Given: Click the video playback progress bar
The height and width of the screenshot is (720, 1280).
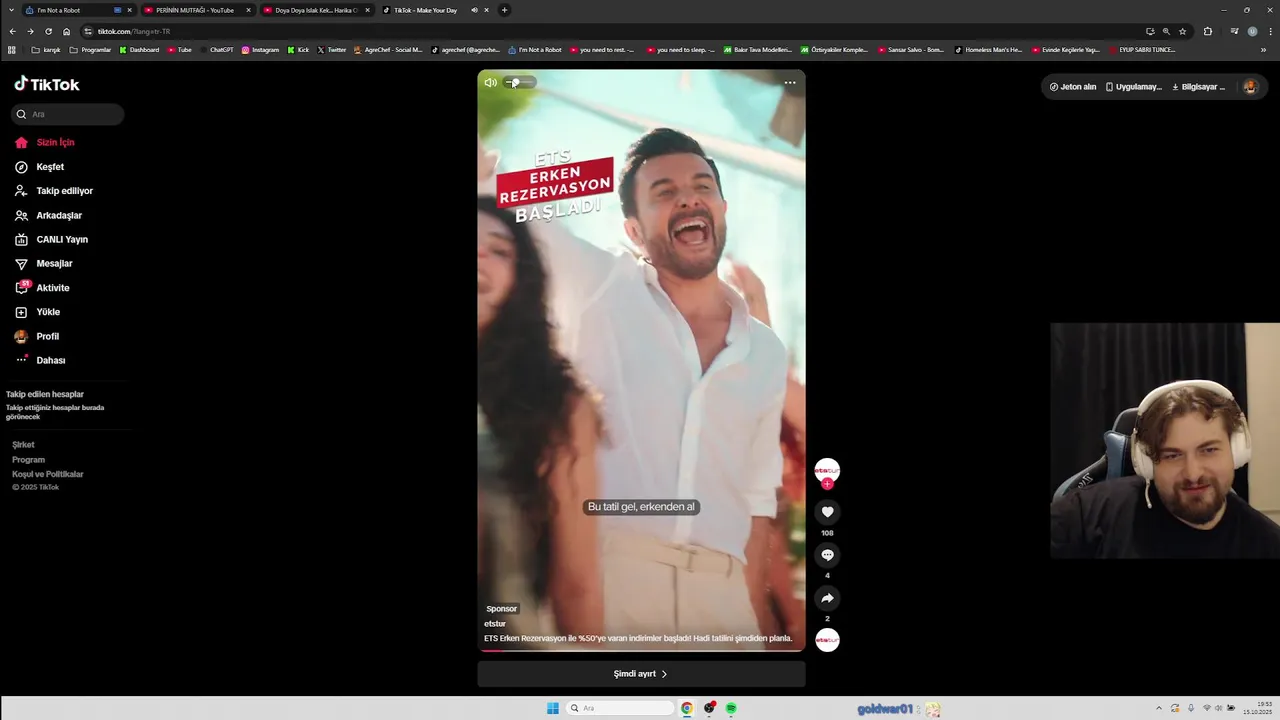Looking at the screenshot, I should (x=641, y=650).
